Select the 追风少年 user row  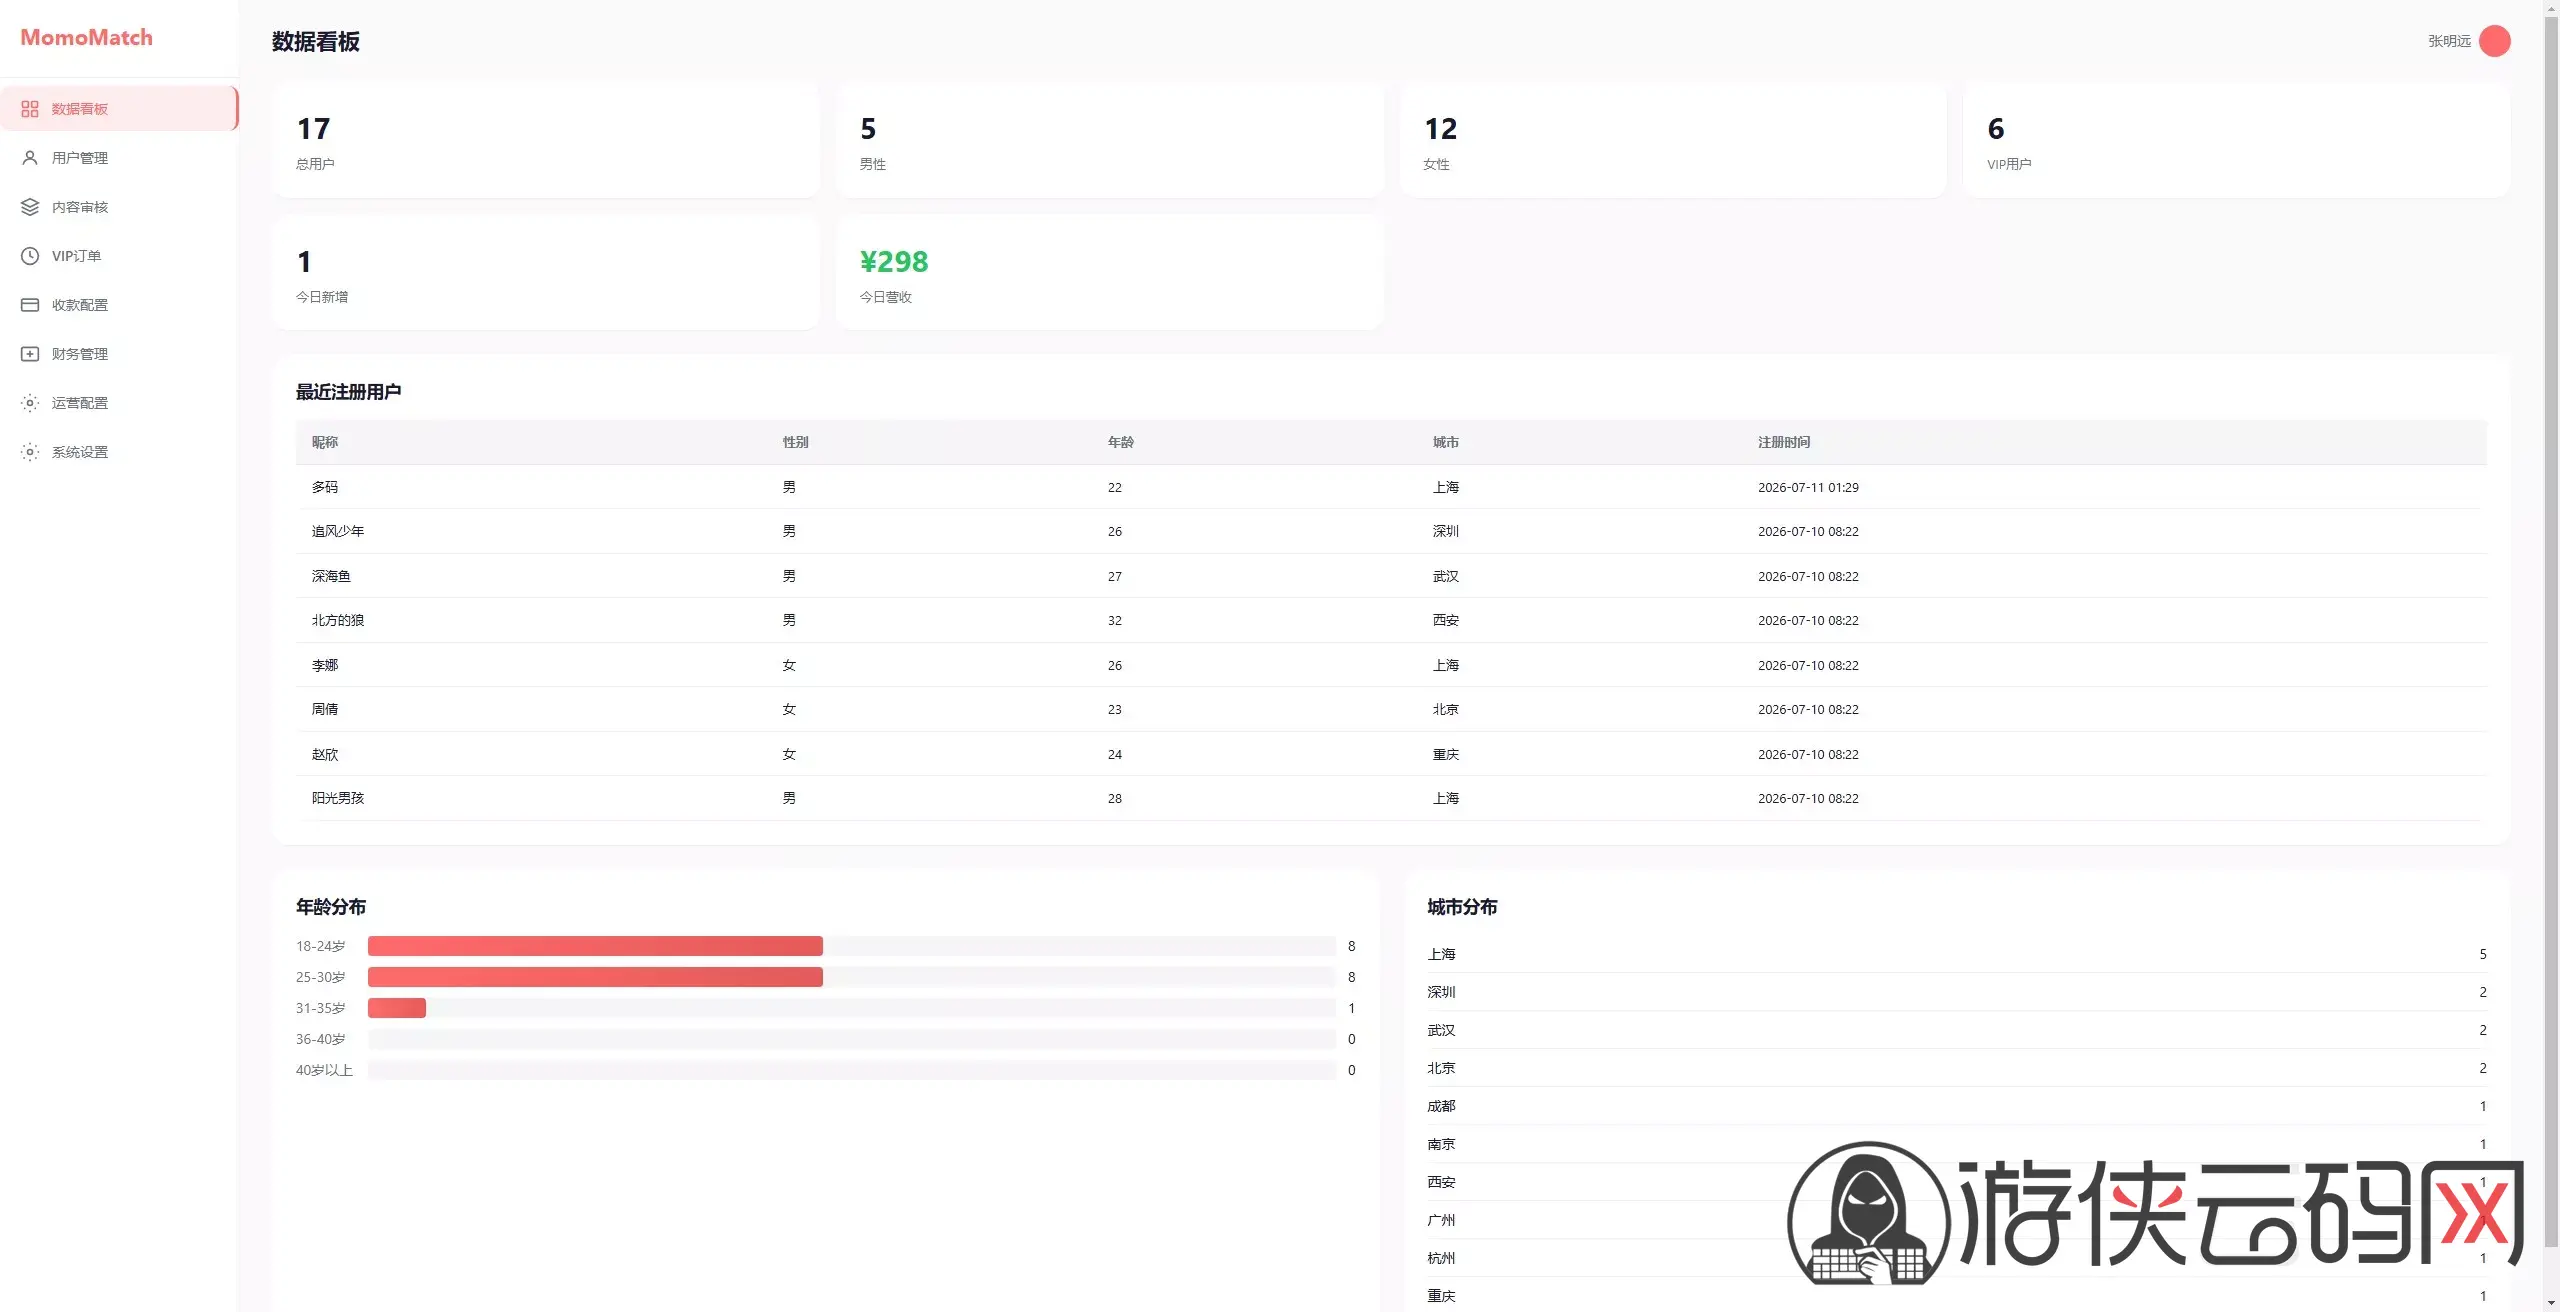click(1391, 531)
